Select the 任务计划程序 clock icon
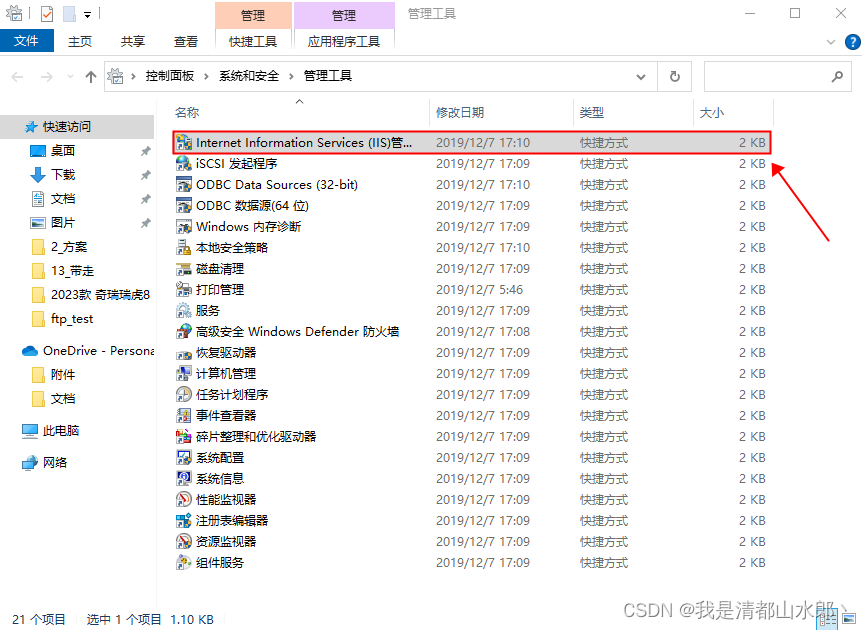862x630 pixels. point(184,395)
